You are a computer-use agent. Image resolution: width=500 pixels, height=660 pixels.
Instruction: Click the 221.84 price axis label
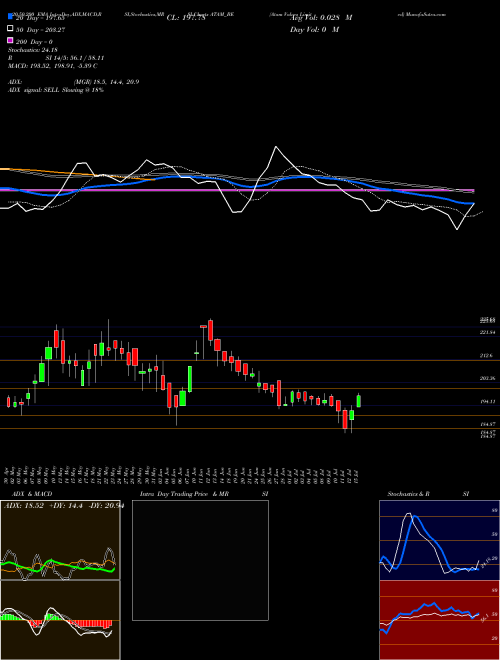click(x=487, y=333)
